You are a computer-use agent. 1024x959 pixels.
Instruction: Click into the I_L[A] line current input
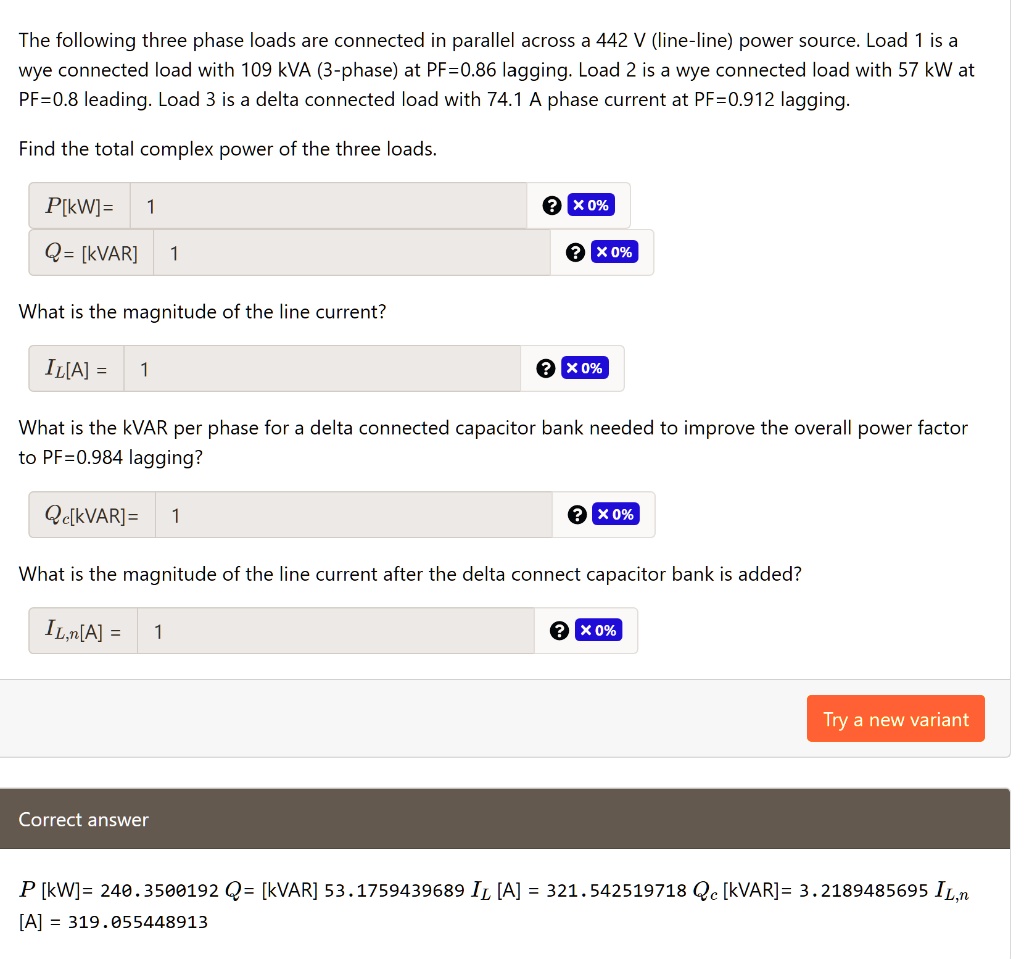point(322,369)
